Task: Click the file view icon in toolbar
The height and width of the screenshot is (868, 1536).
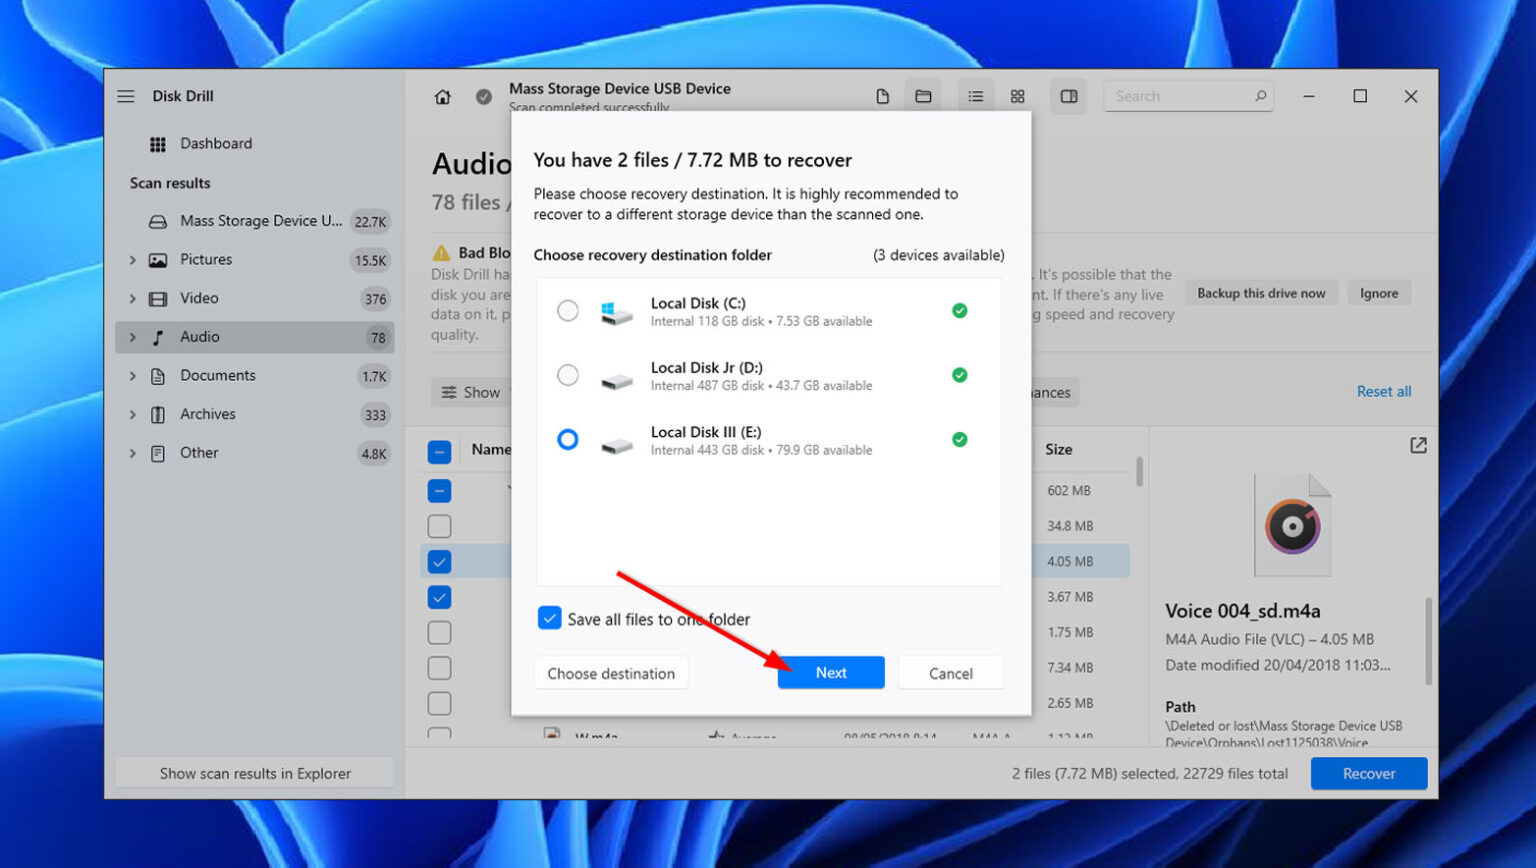Action: pyautogui.click(x=884, y=96)
